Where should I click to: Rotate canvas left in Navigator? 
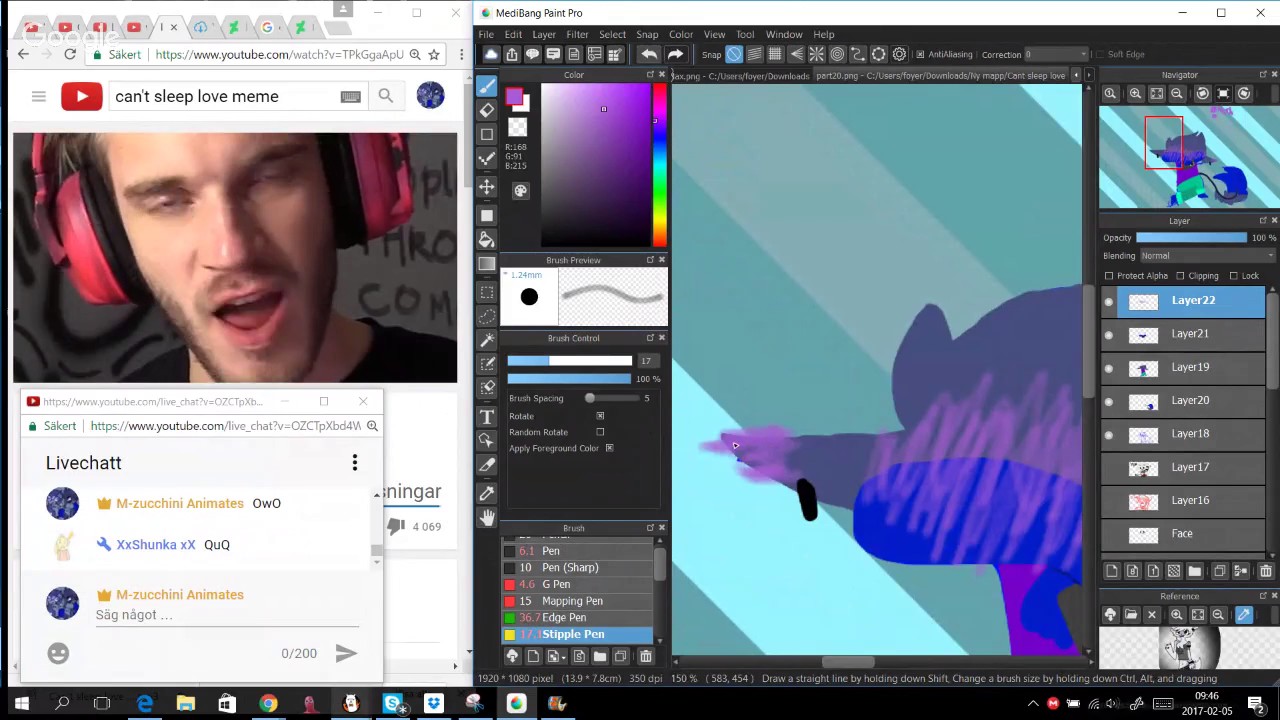[1202, 93]
